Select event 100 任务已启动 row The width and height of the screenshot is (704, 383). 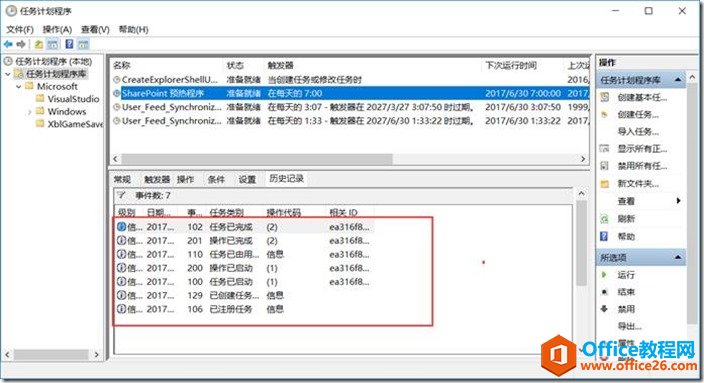point(245,282)
